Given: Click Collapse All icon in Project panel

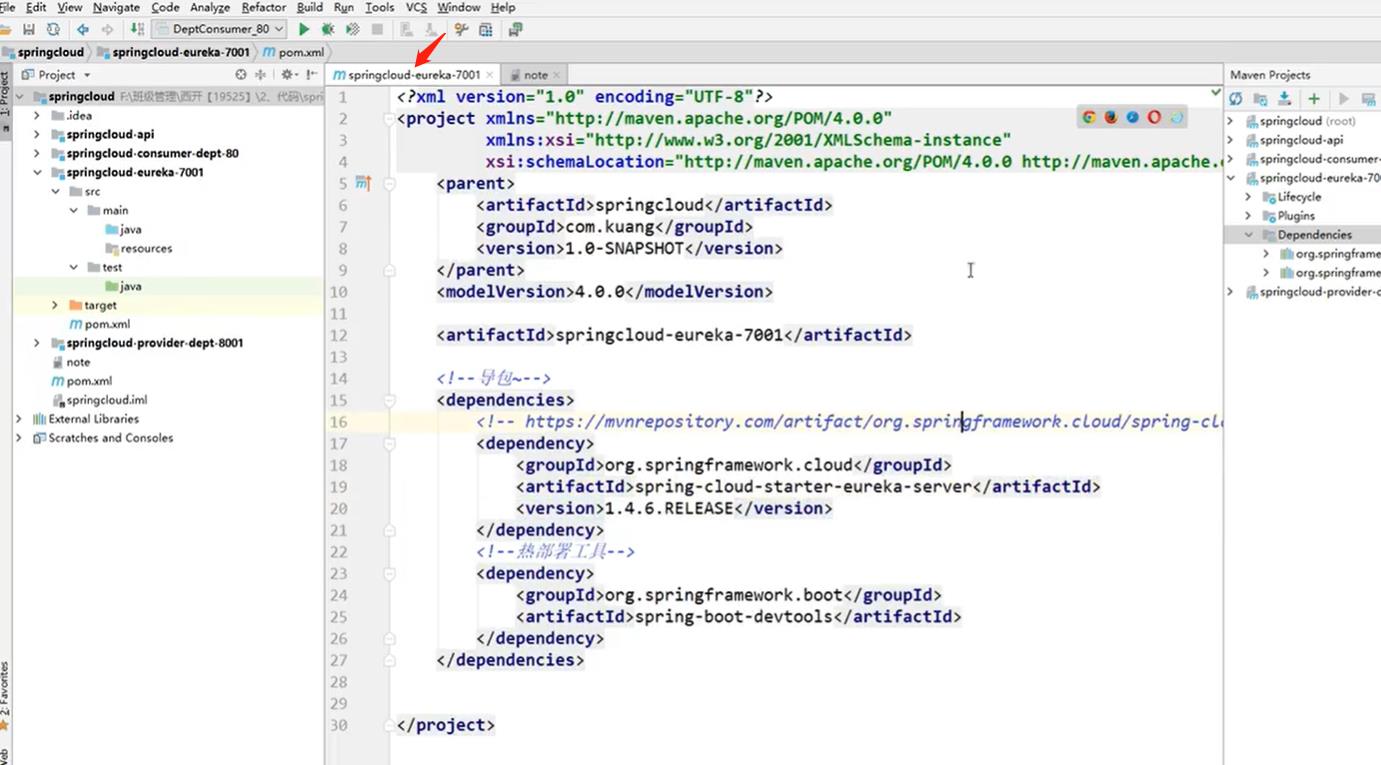Looking at the screenshot, I should pos(260,75).
